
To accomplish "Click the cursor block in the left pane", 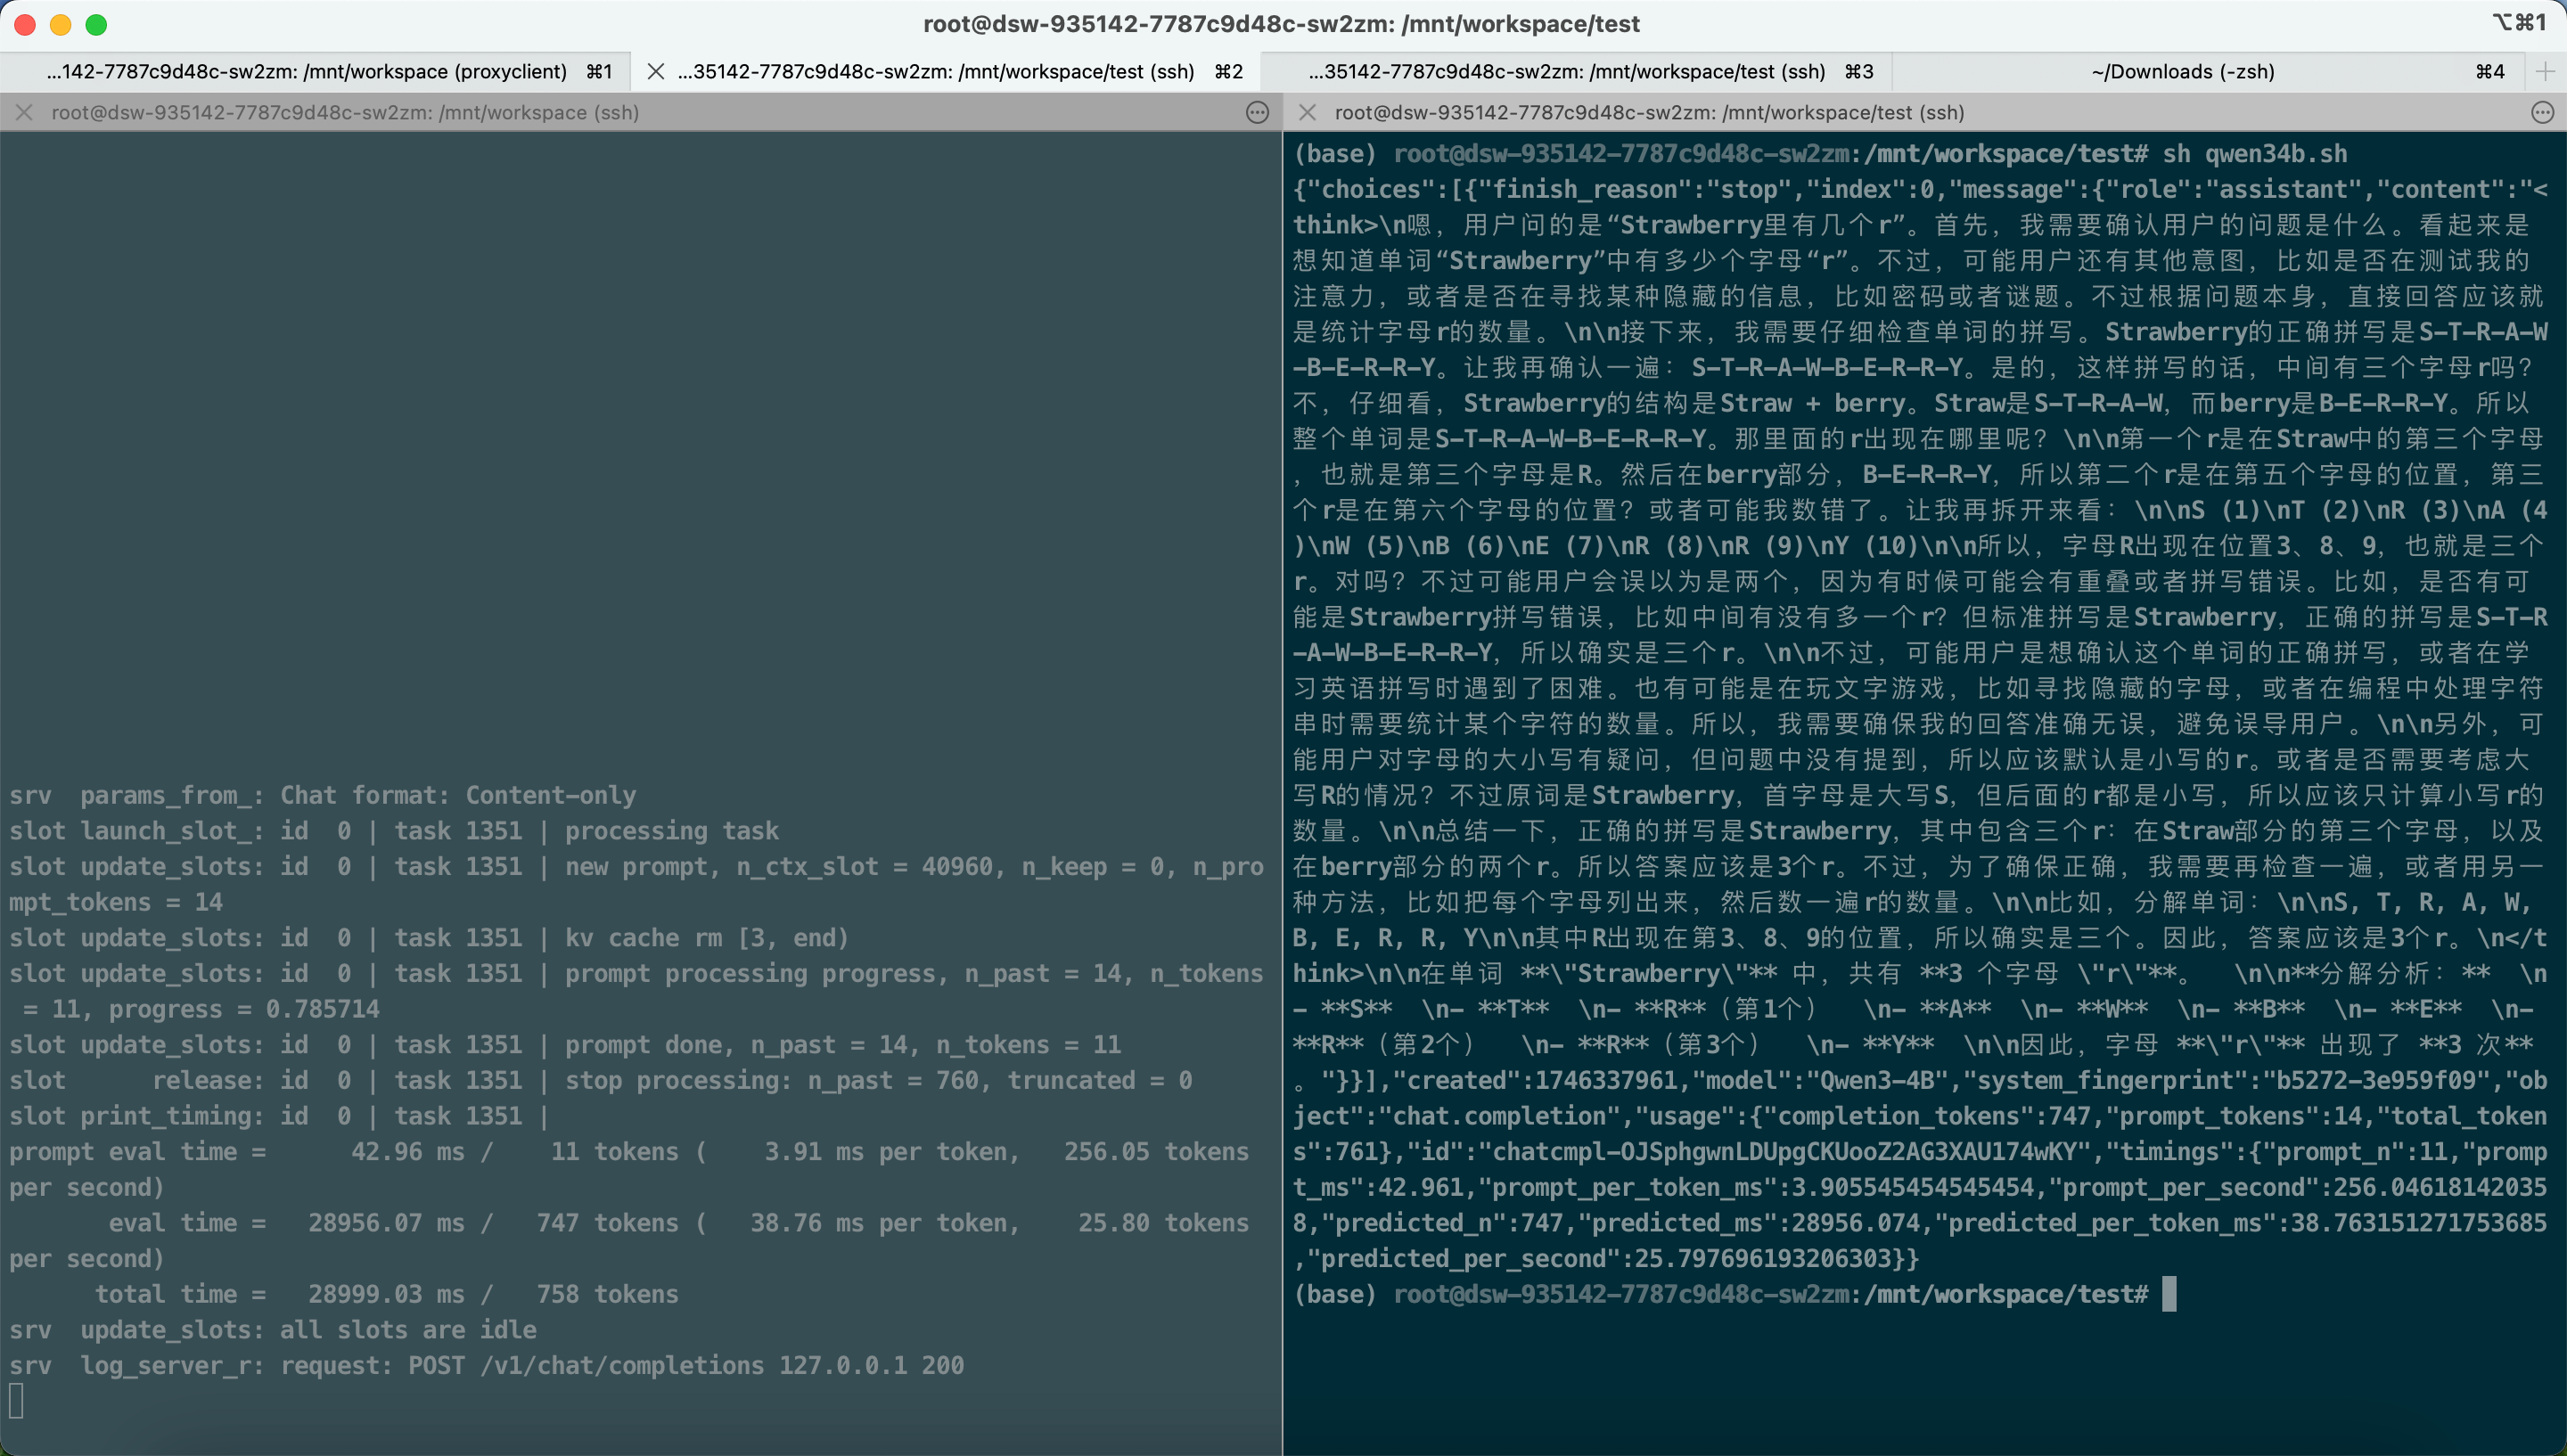I will [16, 1401].
